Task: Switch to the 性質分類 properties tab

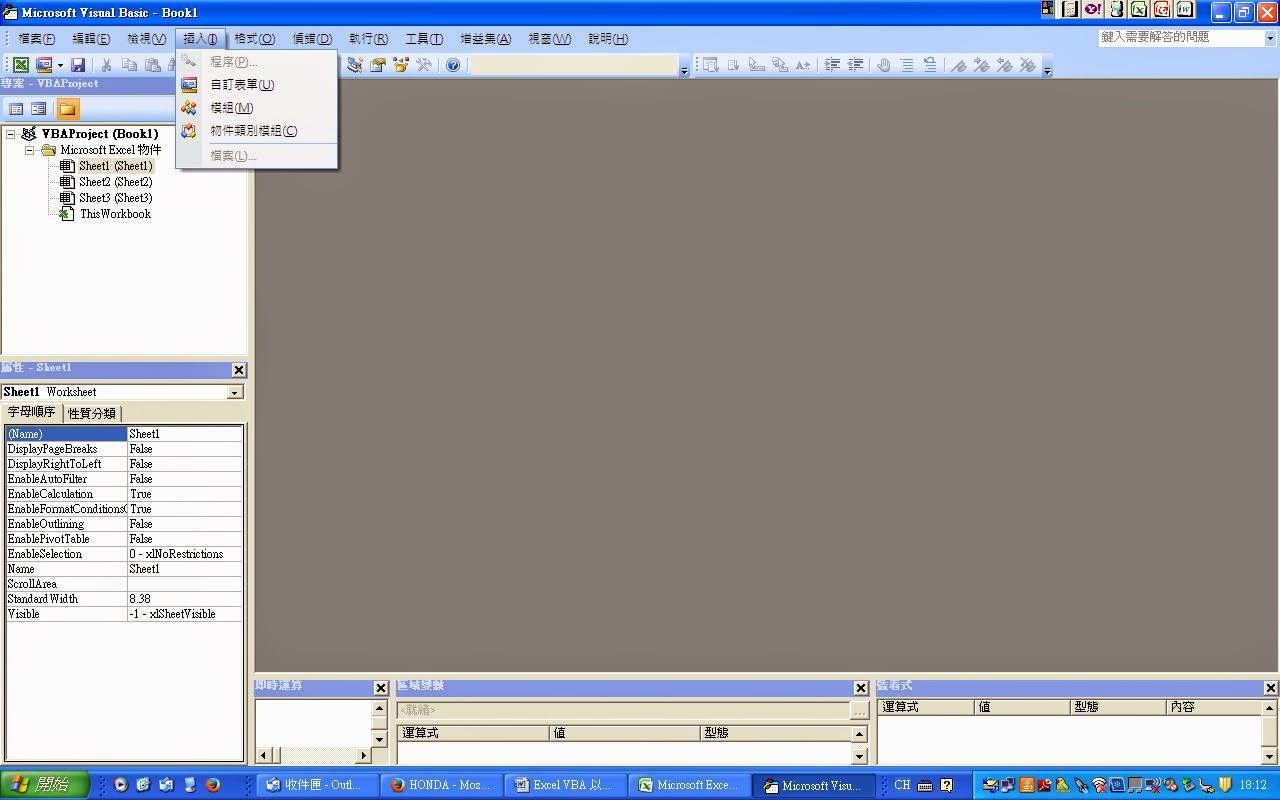Action: tap(92, 413)
